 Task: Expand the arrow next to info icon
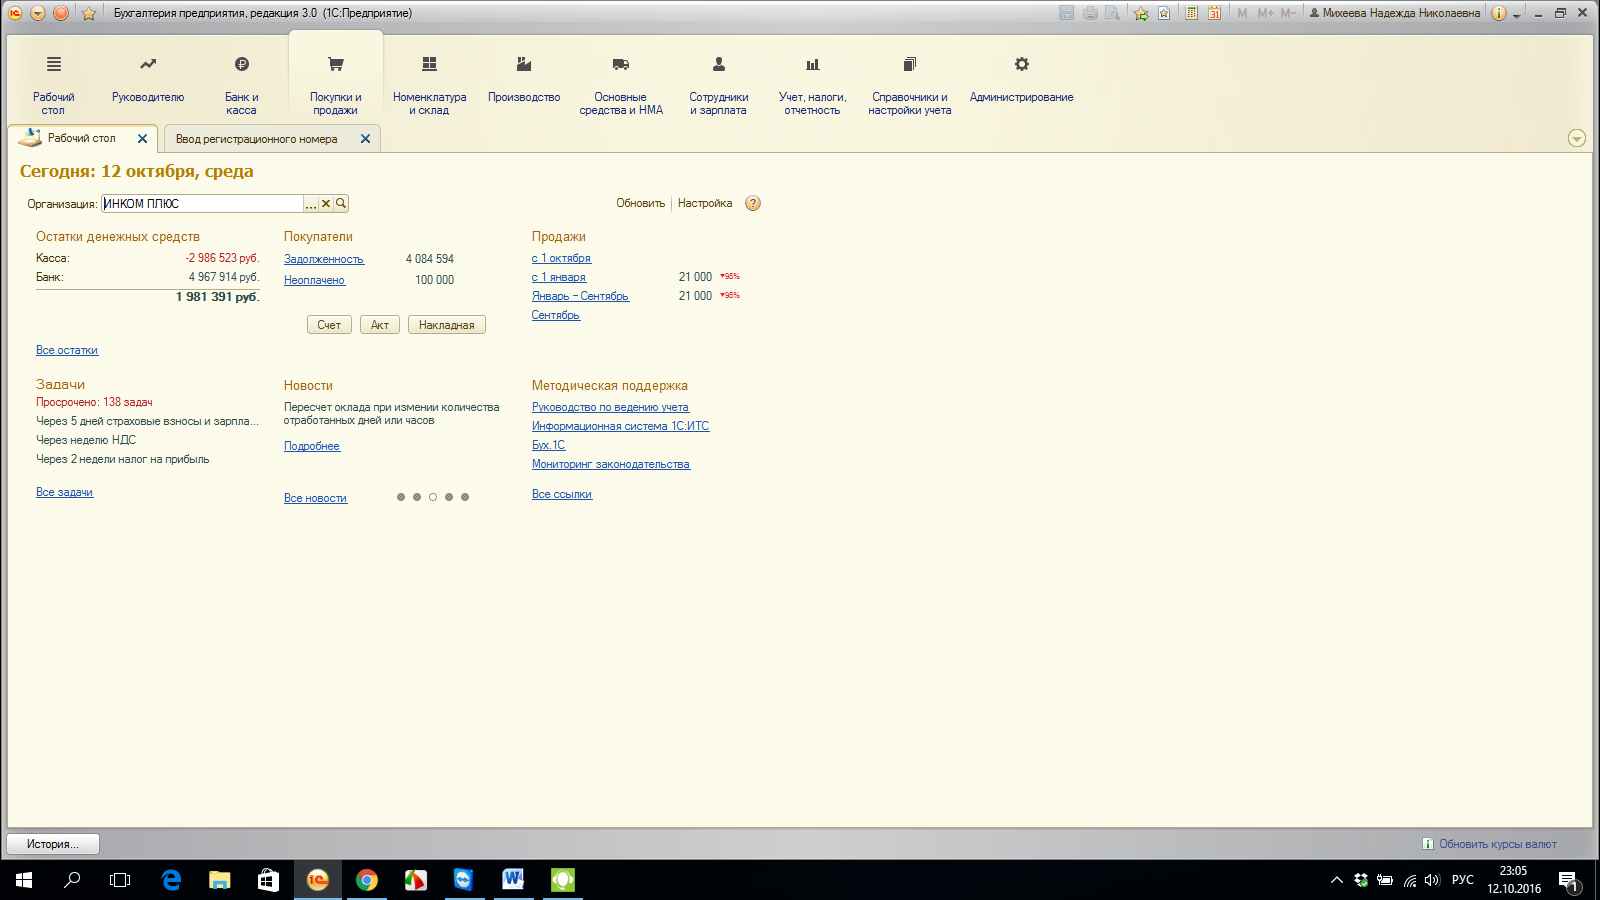click(1517, 15)
